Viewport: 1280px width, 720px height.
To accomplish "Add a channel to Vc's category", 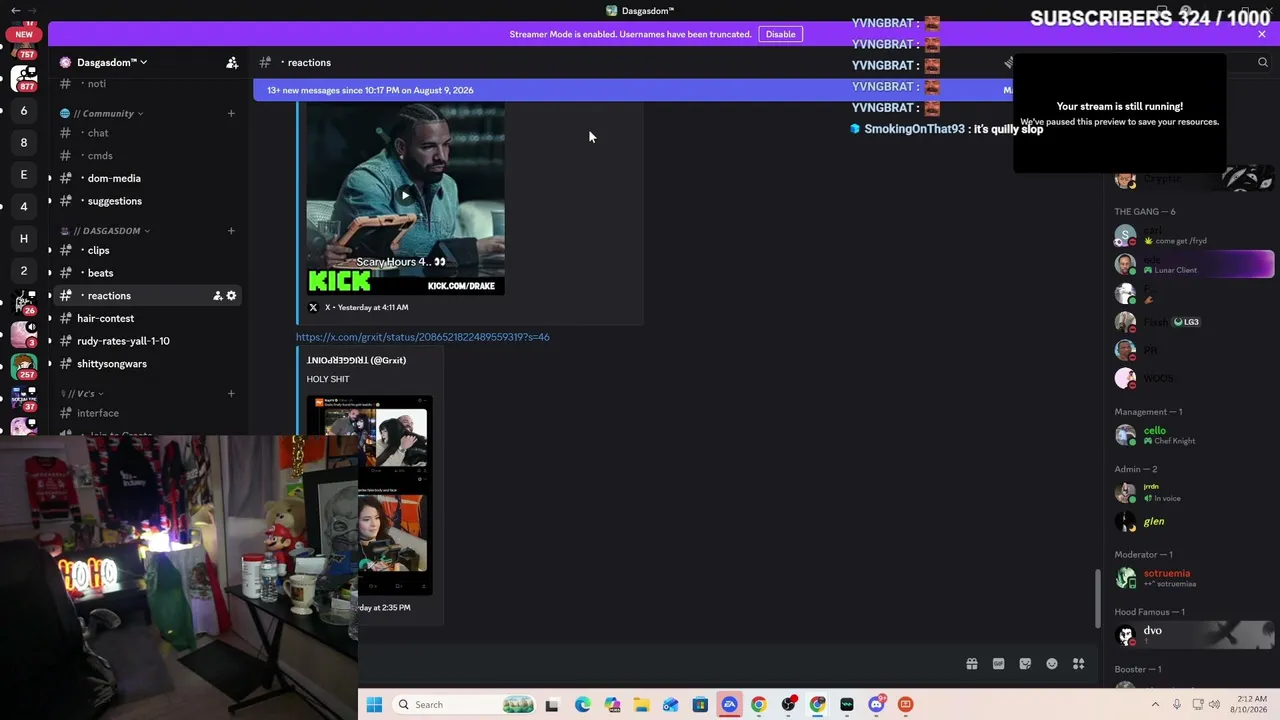I will [x=231, y=394].
